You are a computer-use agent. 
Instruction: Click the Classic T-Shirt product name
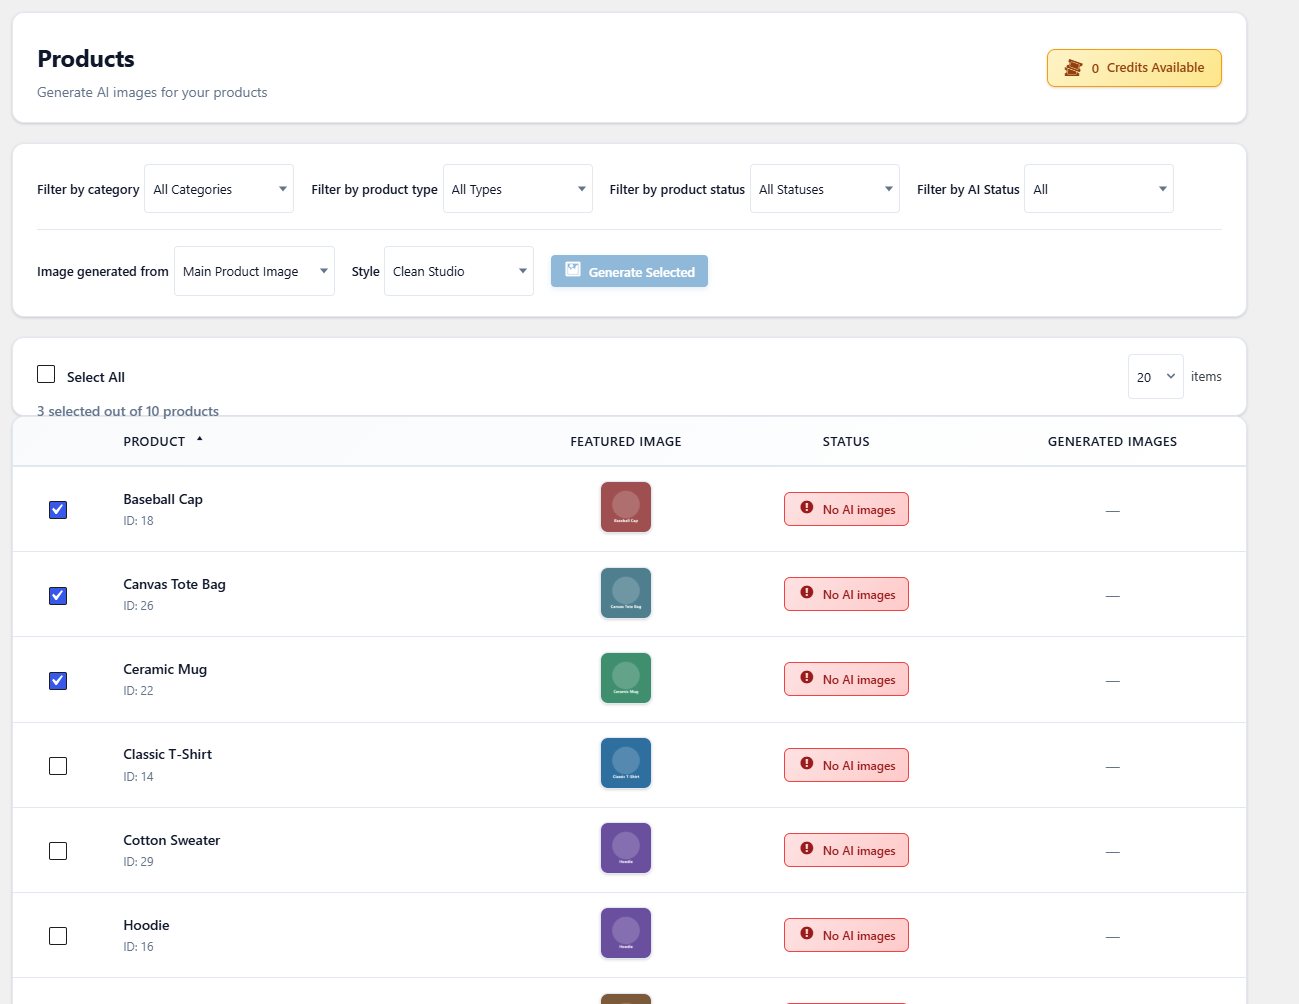[x=167, y=754]
